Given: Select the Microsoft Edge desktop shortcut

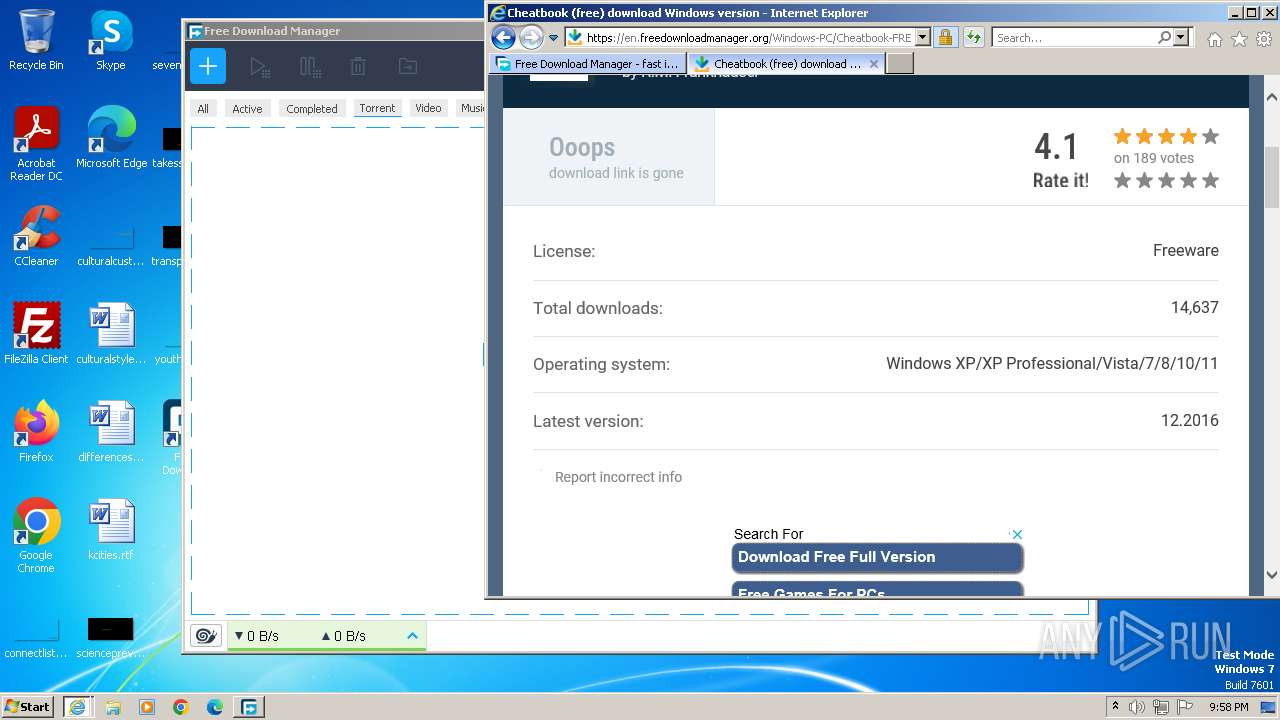Looking at the screenshot, I should click(x=111, y=138).
